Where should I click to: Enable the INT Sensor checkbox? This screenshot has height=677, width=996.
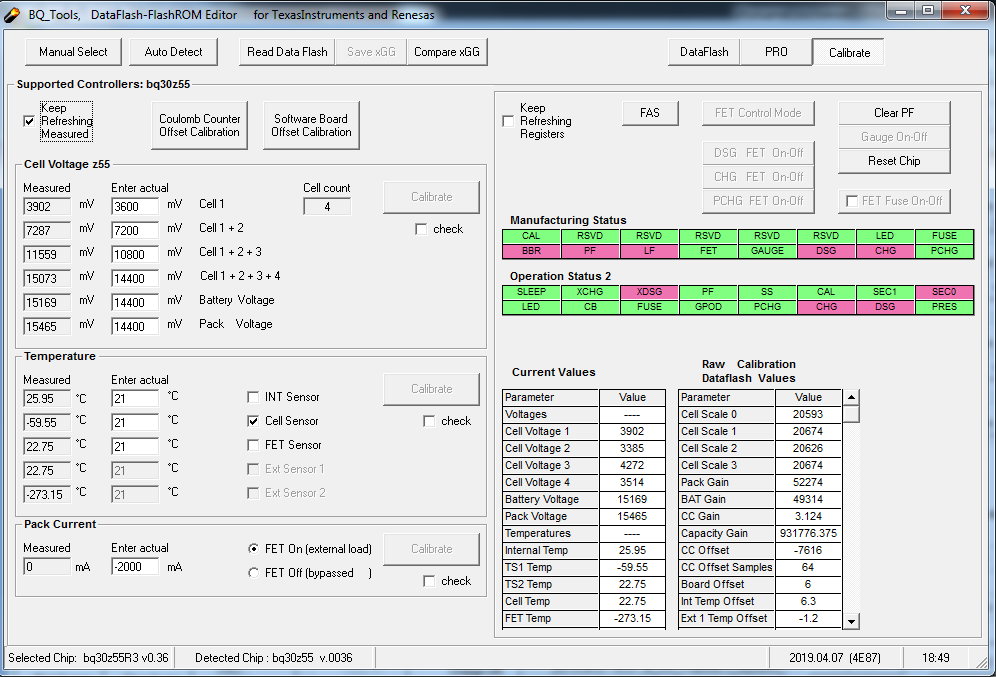(x=253, y=397)
